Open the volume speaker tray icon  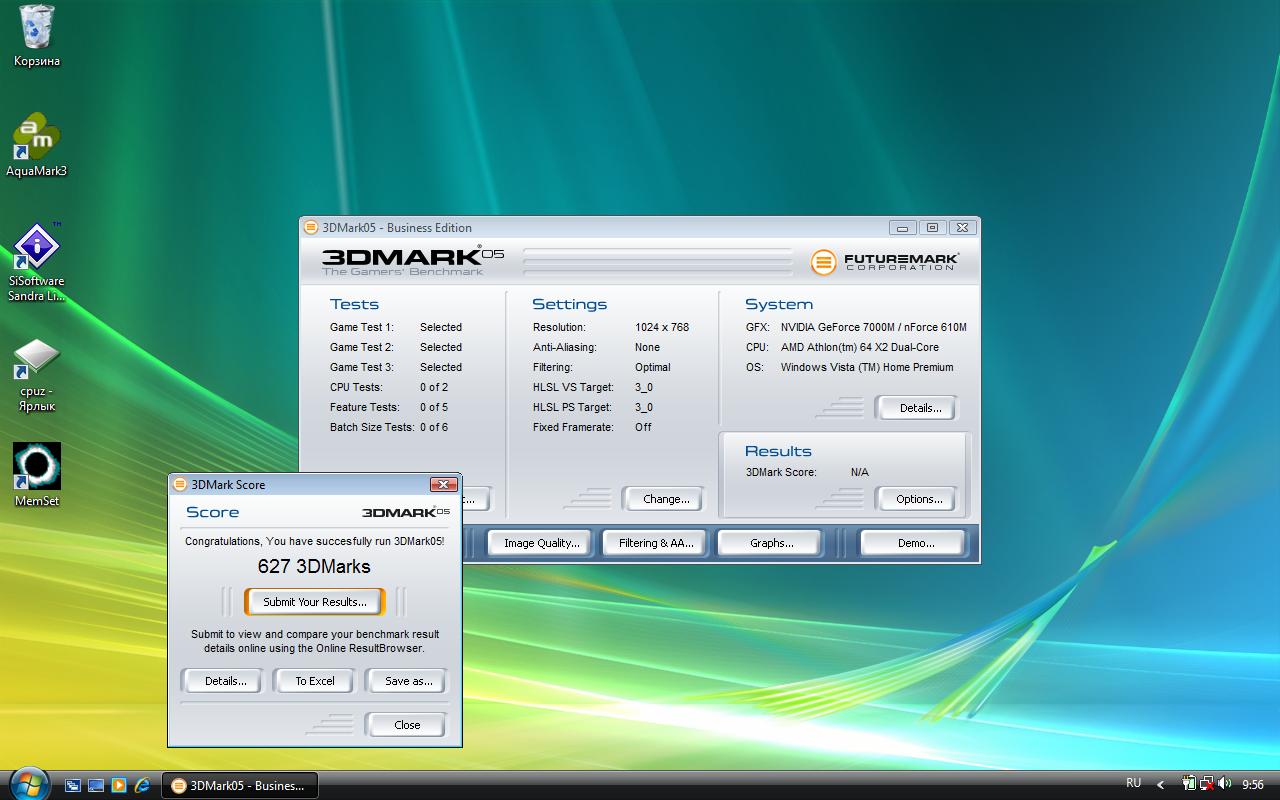1224,784
